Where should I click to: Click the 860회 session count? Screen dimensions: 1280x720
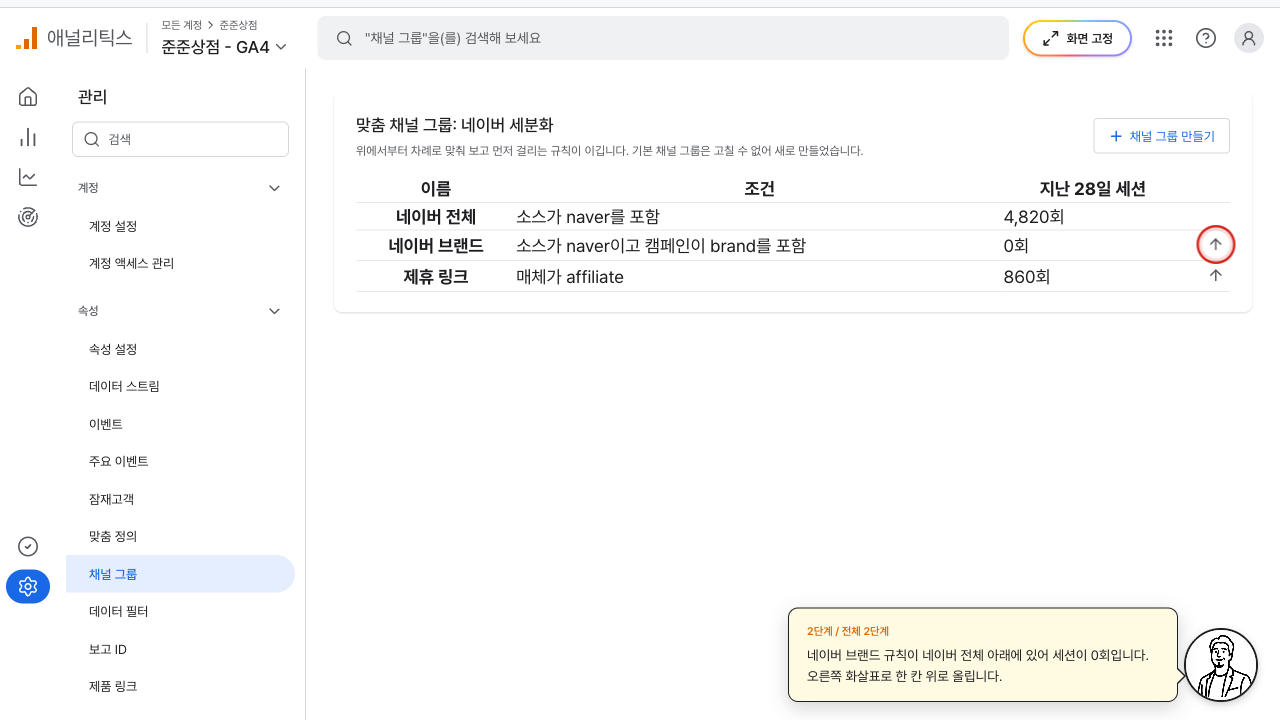pyautogui.click(x=1027, y=277)
